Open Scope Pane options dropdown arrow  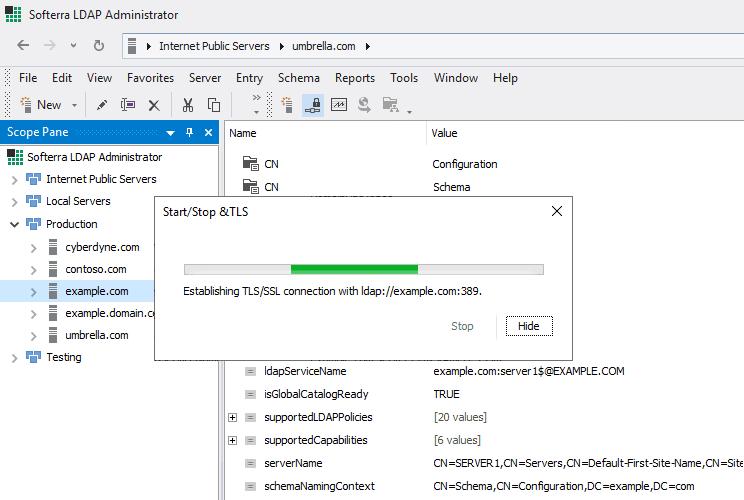(x=170, y=133)
